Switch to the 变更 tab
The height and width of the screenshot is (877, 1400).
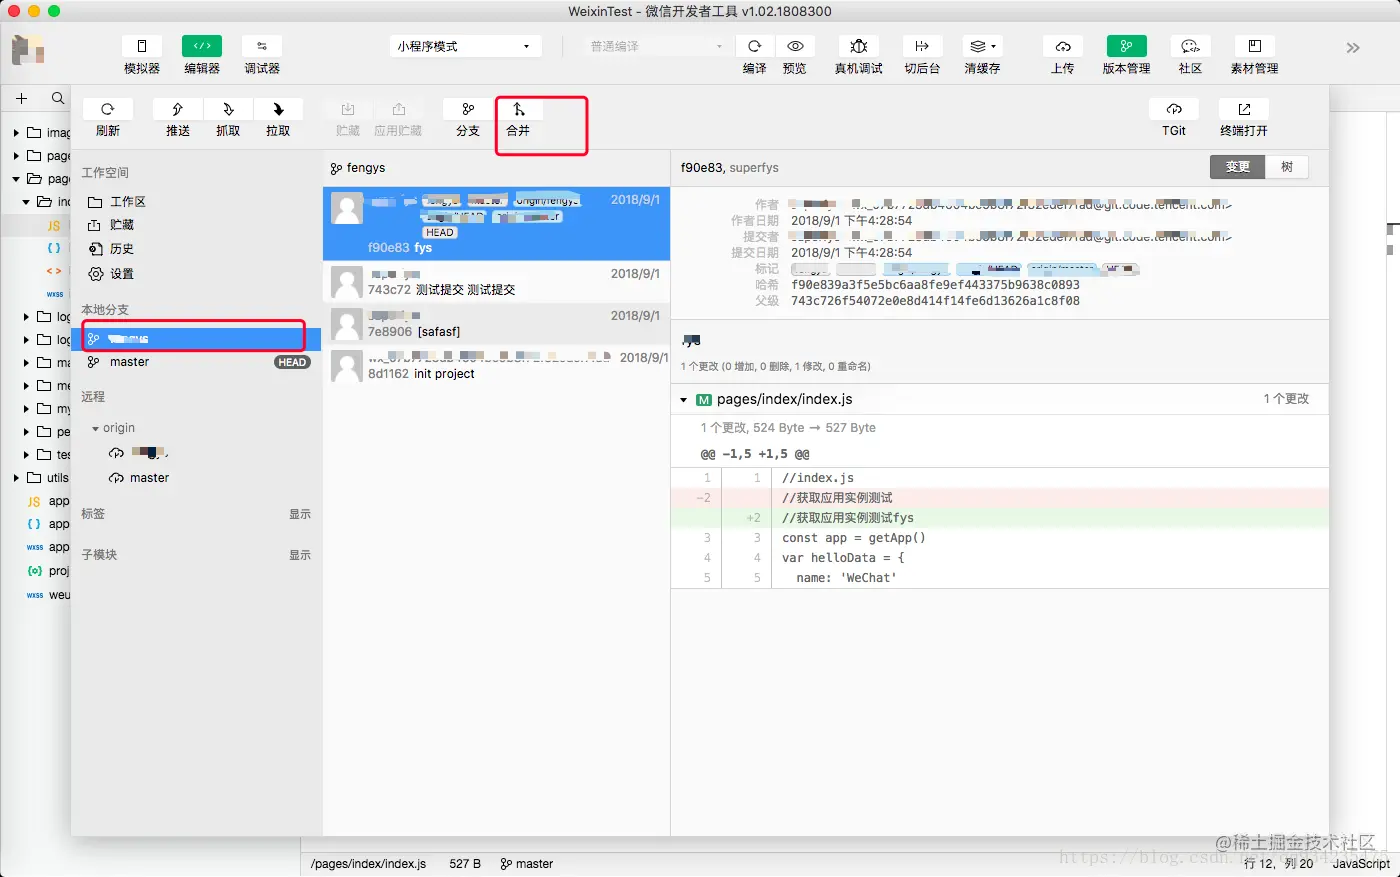pyautogui.click(x=1238, y=167)
